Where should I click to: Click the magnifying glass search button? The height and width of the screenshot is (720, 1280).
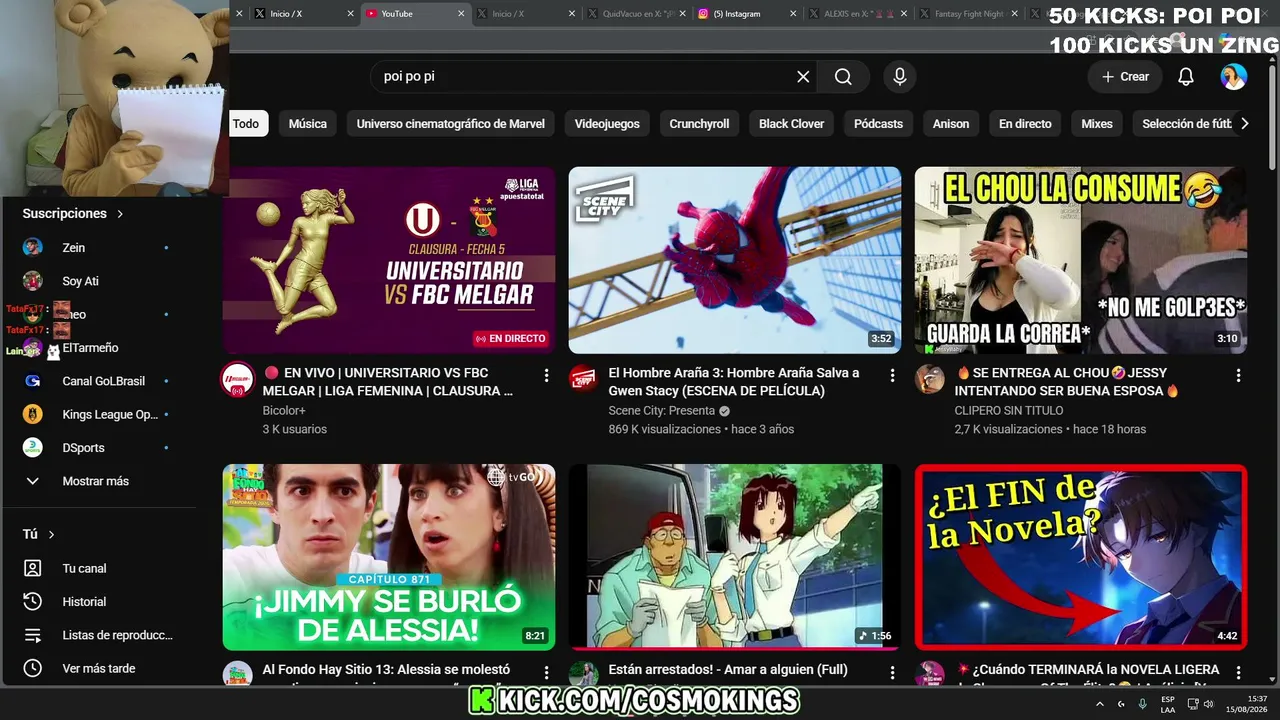[x=843, y=77]
